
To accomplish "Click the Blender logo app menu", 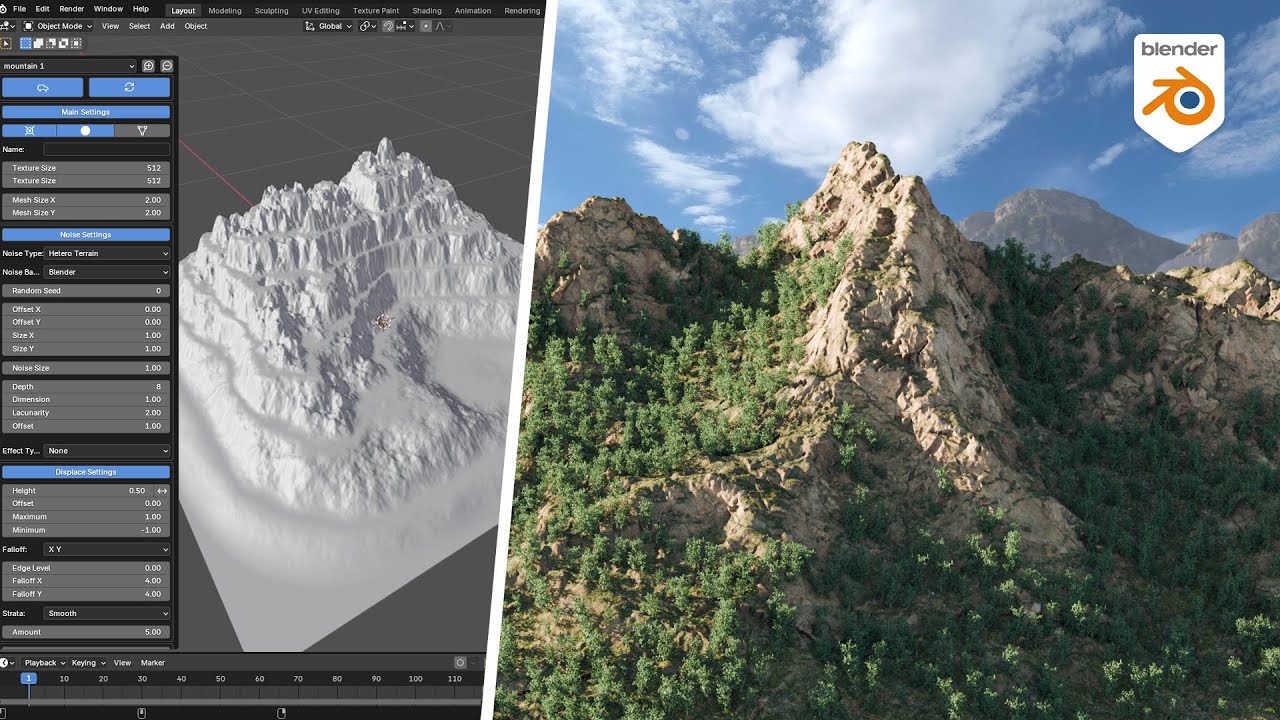I will [4, 9].
